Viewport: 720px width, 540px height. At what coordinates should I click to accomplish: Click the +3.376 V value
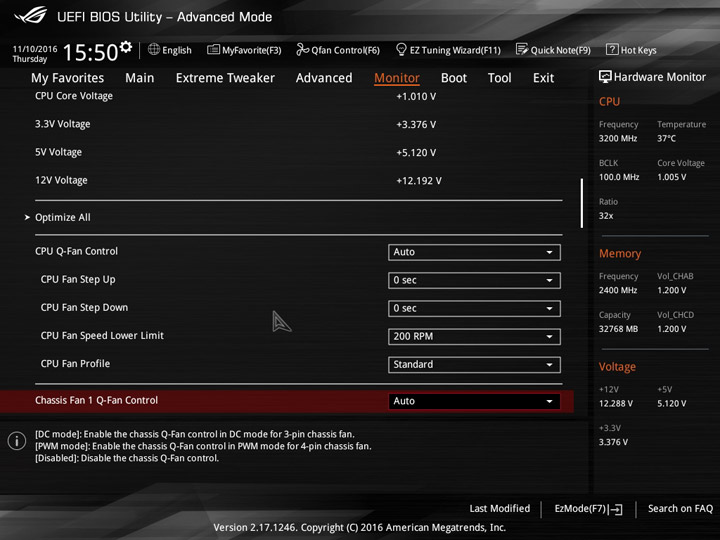click(x=416, y=125)
